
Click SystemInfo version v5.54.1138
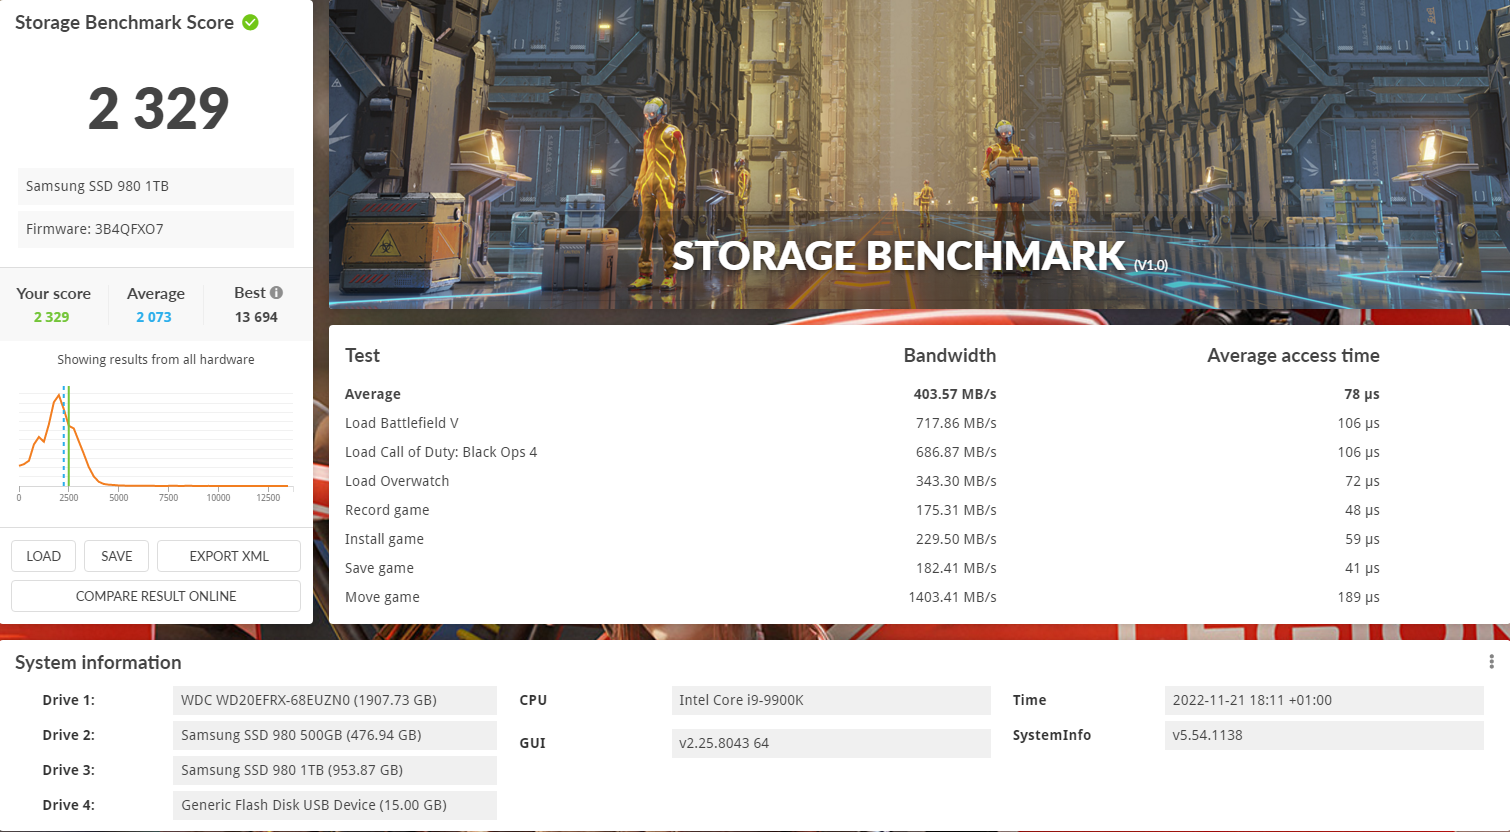pos(1324,735)
